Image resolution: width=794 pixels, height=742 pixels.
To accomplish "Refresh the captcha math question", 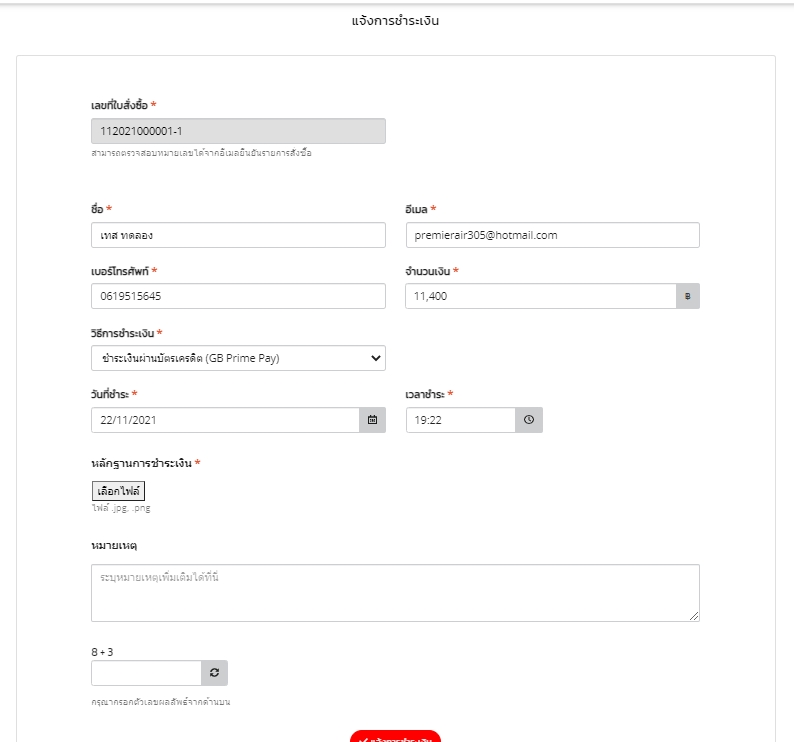I will tap(214, 673).
